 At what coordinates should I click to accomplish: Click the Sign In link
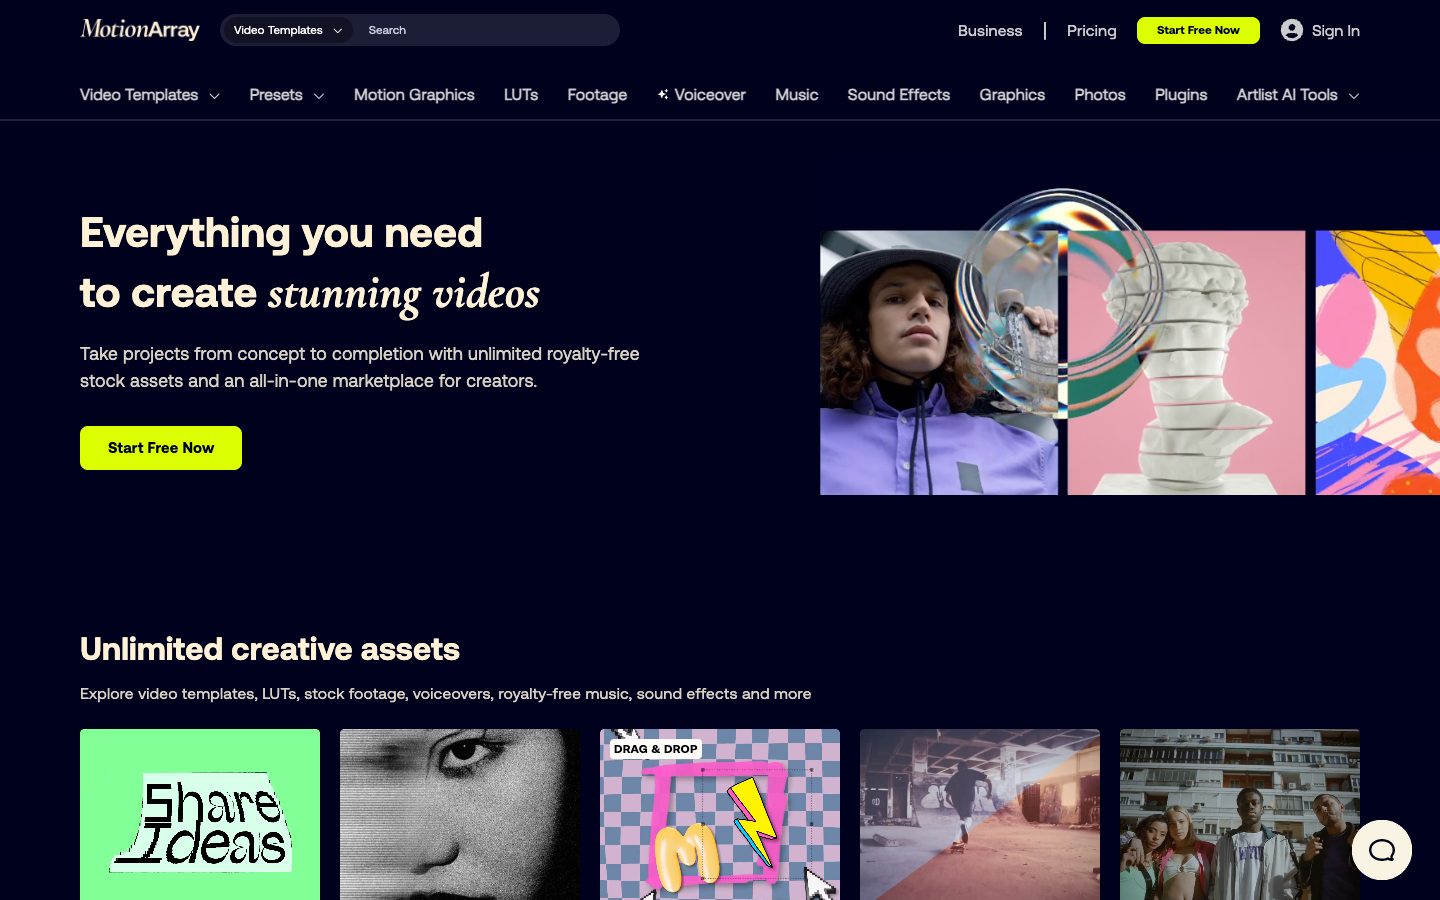(x=1336, y=31)
